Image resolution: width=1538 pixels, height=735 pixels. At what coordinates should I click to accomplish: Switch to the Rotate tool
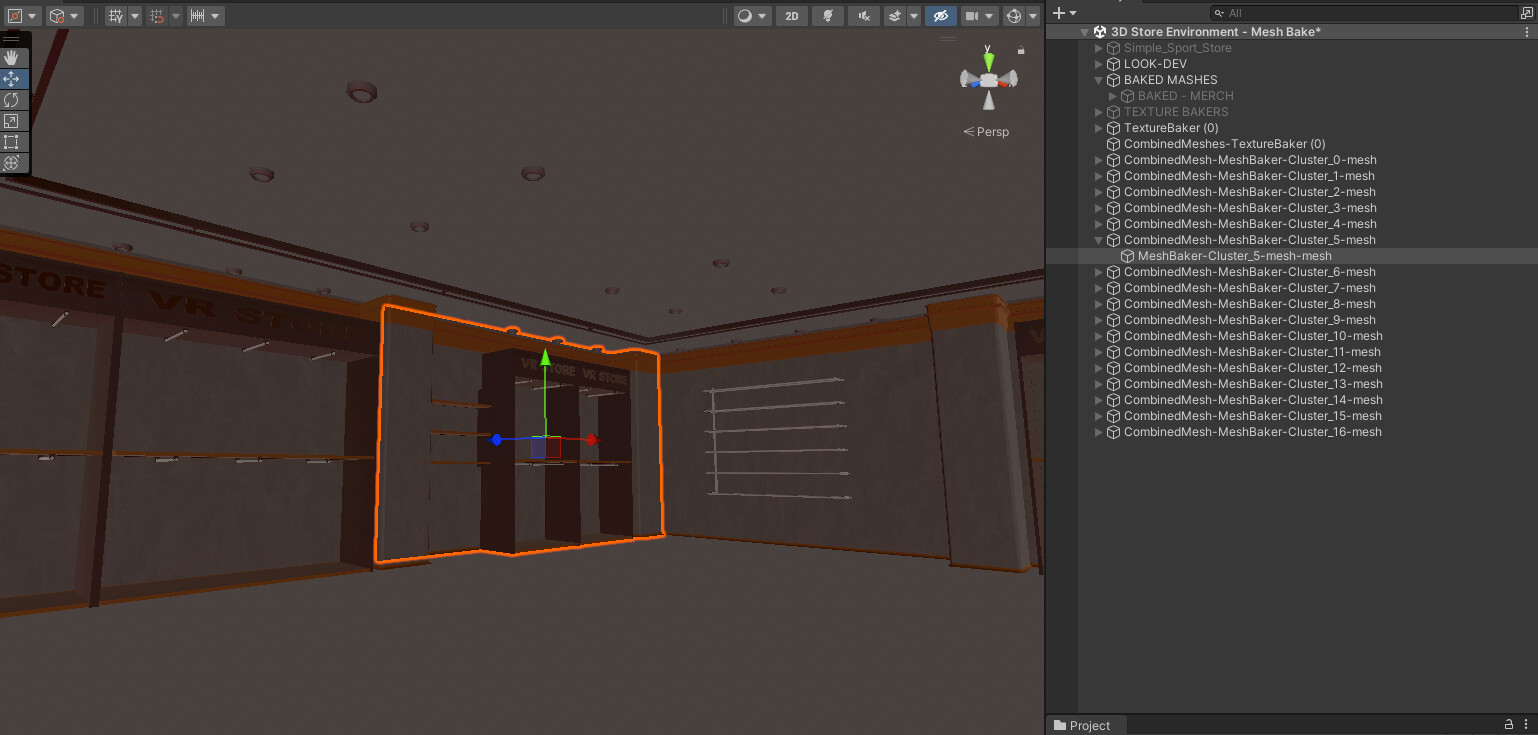[x=13, y=100]
